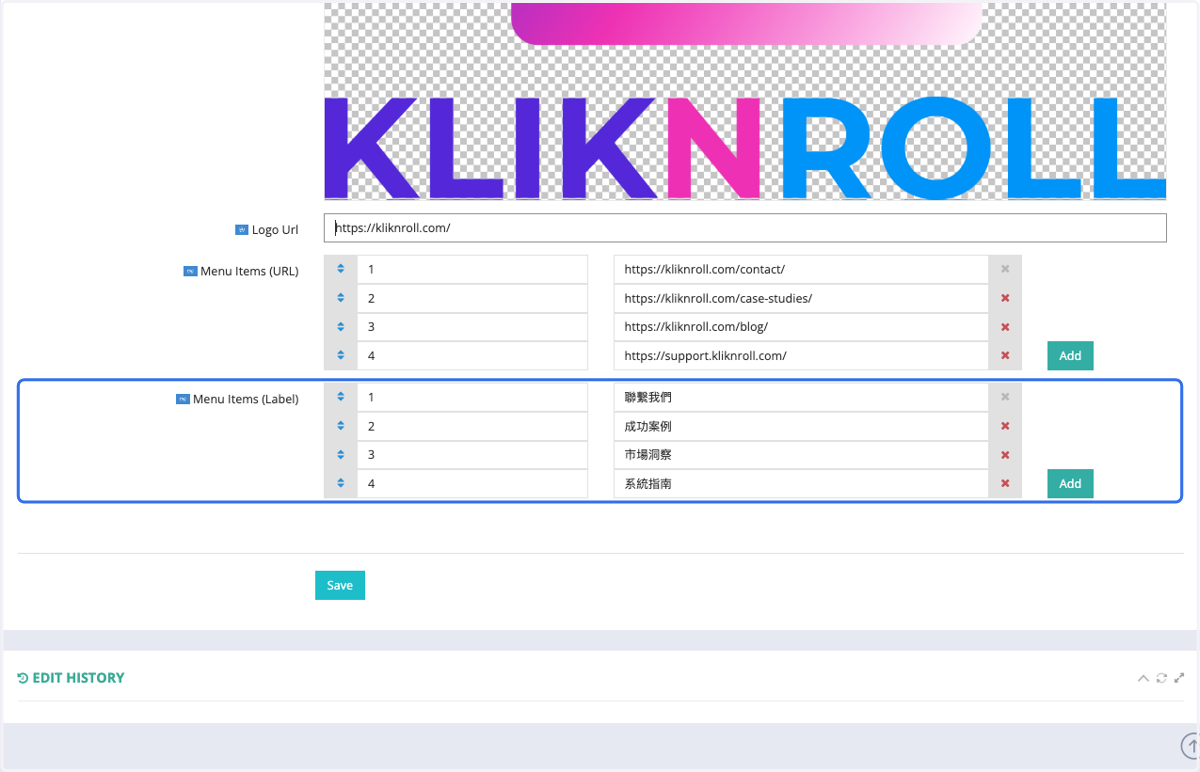The image size is (1200, 772).
Task: Click key field 2 in Menu Items (Label)
Action: tap(472, 426)
